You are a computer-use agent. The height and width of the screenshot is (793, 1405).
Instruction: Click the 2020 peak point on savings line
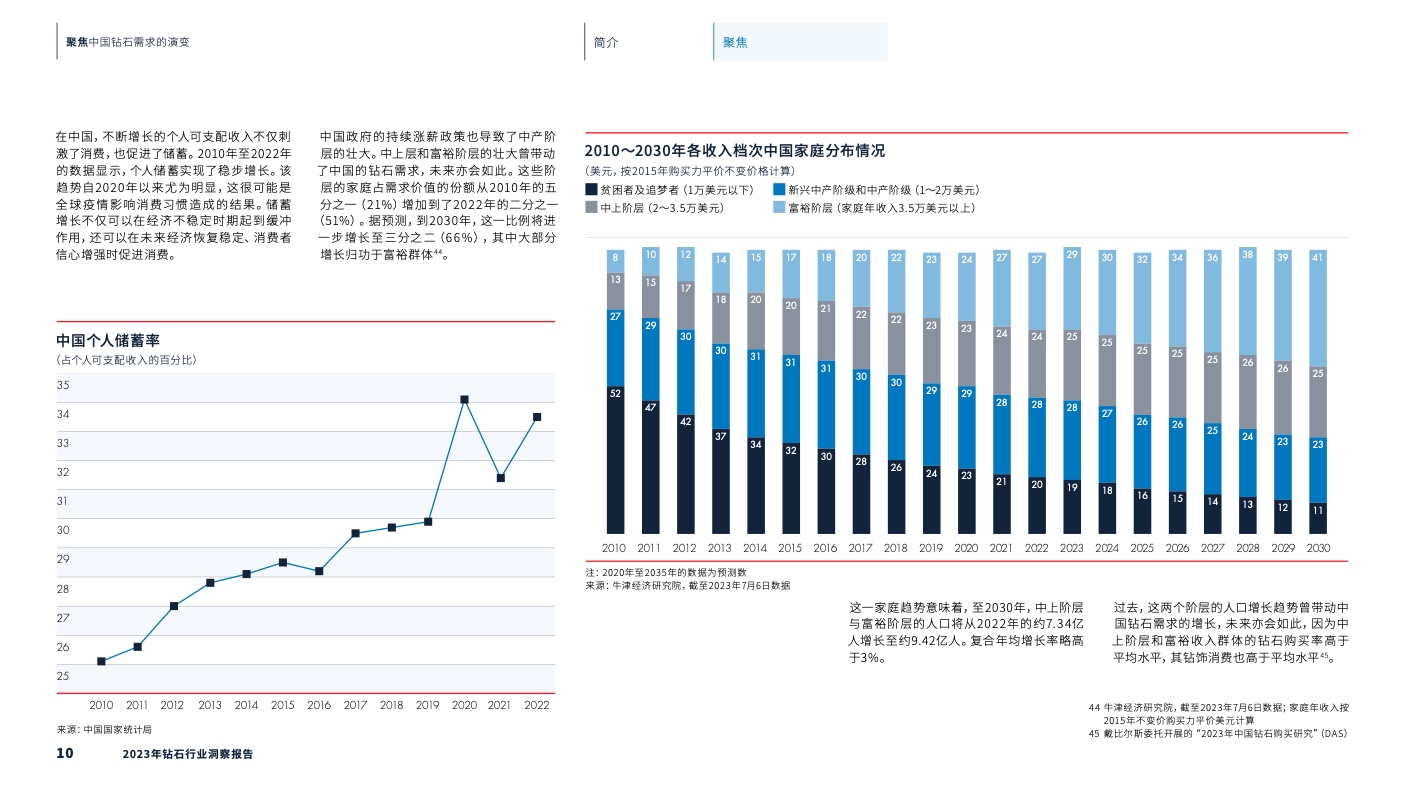click(464, 400)
